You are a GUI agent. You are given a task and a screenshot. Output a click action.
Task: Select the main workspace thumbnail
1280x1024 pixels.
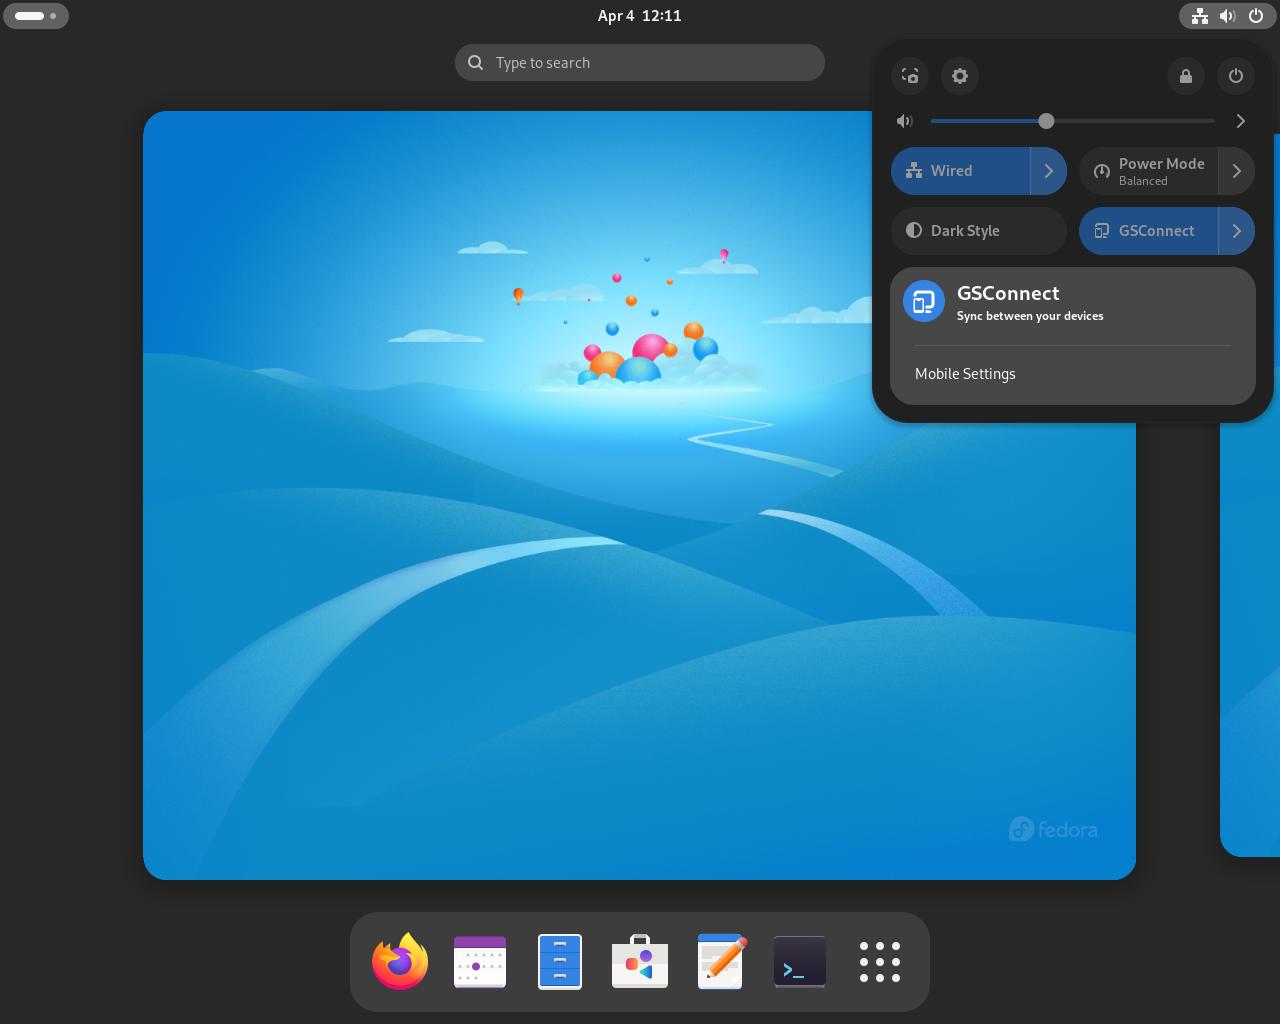[x=639, y=495]
